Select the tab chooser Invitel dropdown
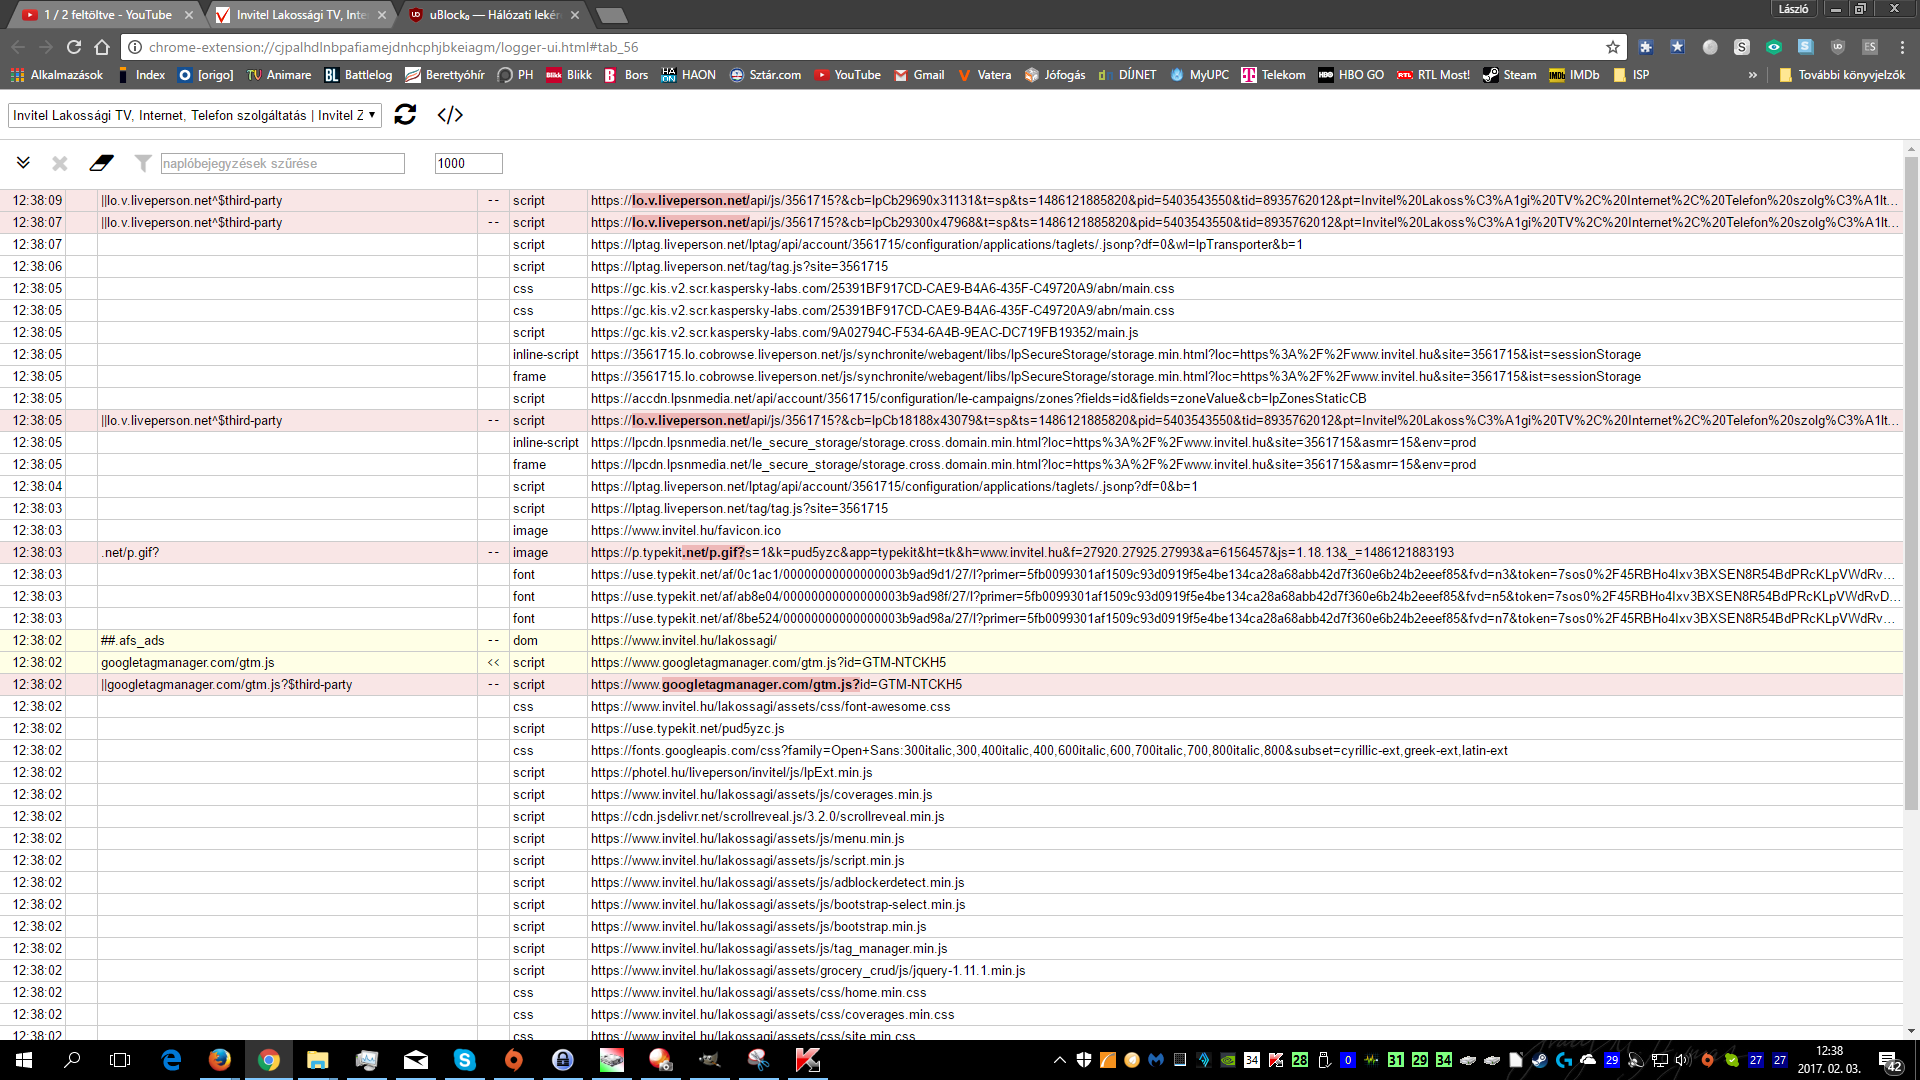Image resolution: width=1920 pixels, height=1080 pixels. [x=195, y=115]
